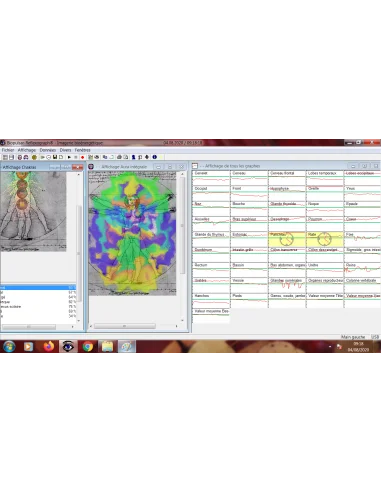Open Google Chrome from the taskbar
The height and width of the screenshot is (492, 381).
click(x=88, y=347)
